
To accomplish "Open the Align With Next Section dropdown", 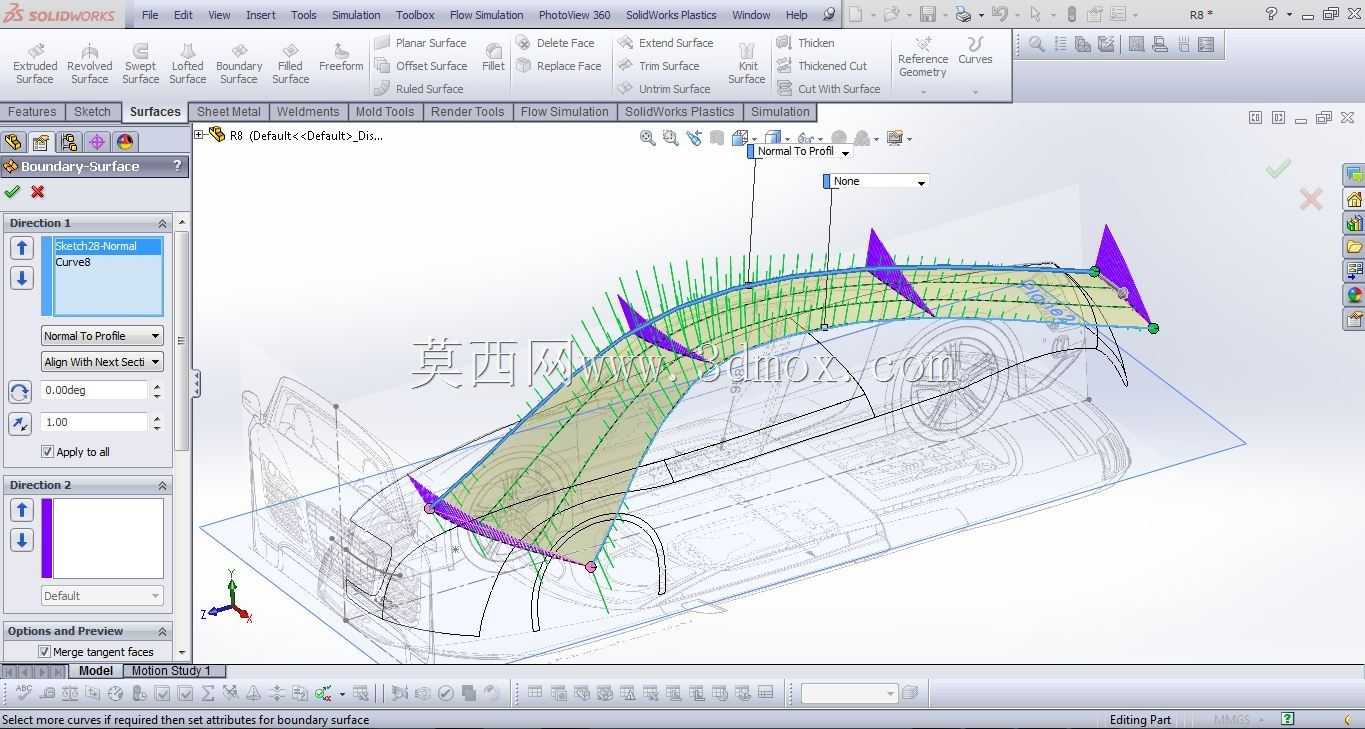I will click(102, 362).
